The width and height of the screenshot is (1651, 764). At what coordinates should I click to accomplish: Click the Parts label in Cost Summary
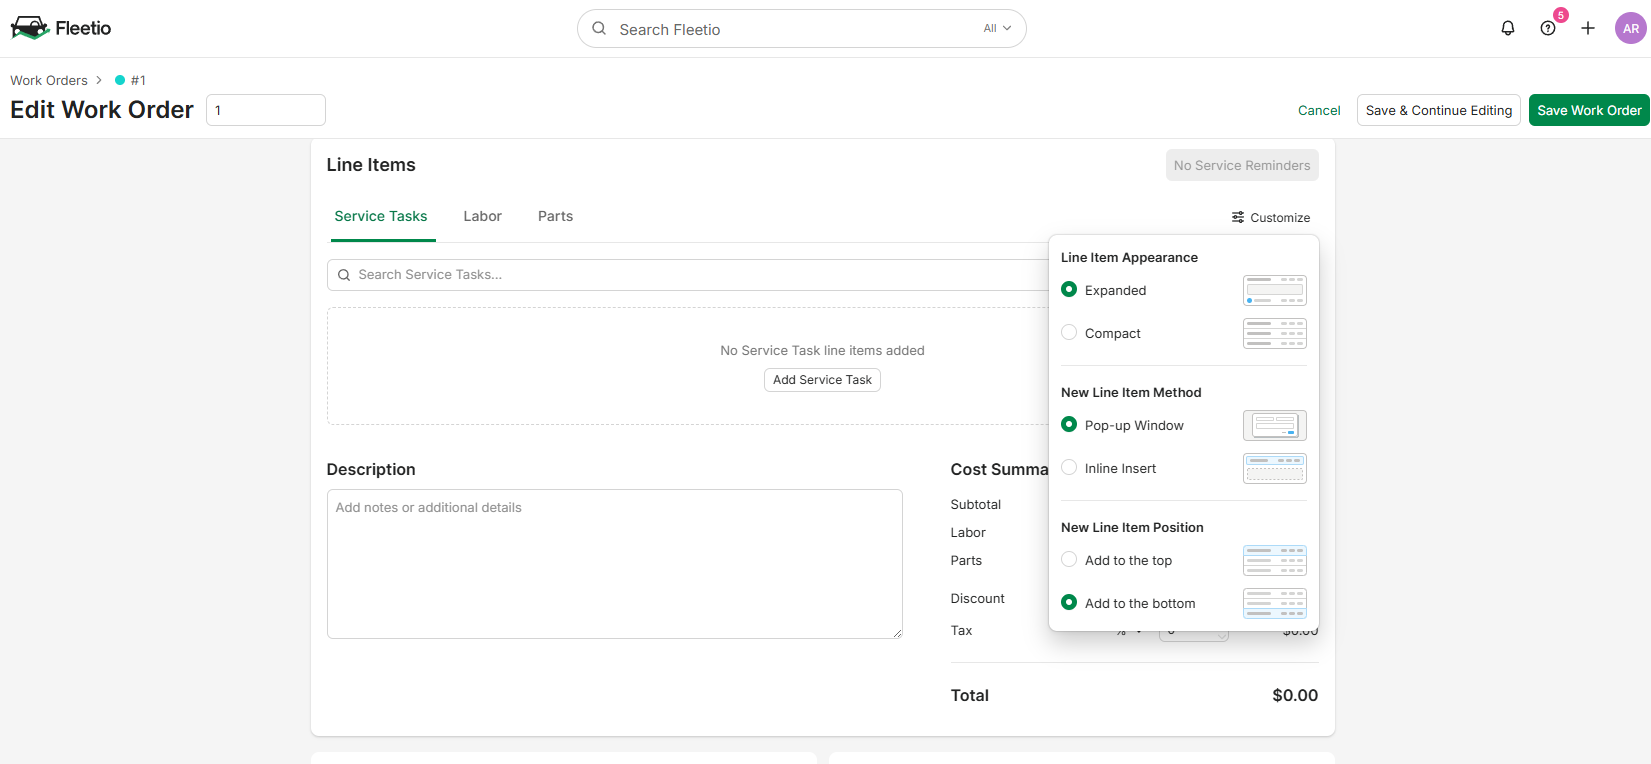pos(966,561)
